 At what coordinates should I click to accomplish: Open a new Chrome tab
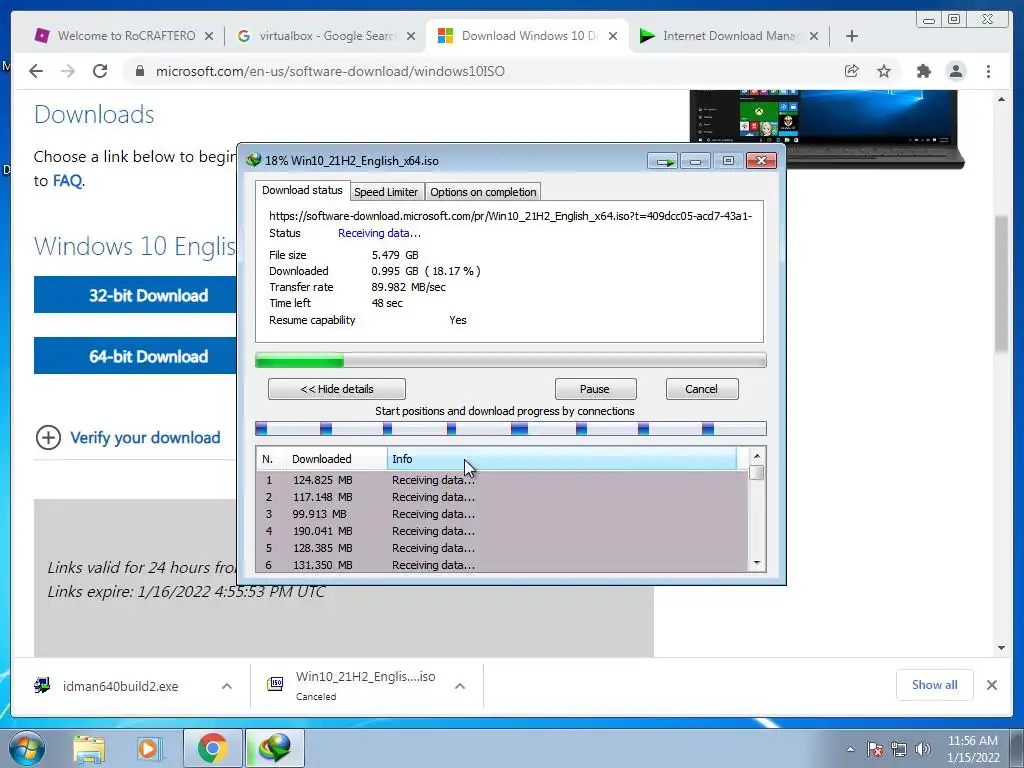tap(852, 36)
